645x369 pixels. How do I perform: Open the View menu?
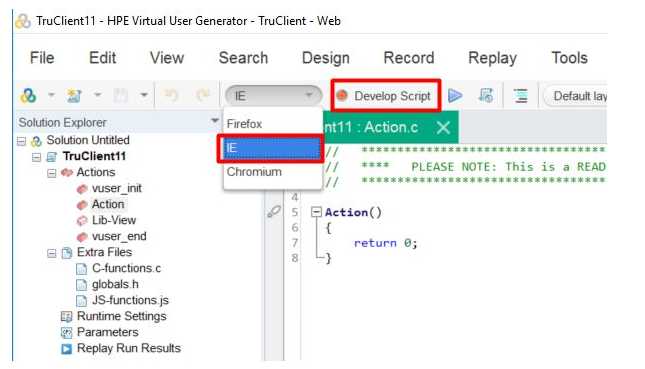[167, 58]
